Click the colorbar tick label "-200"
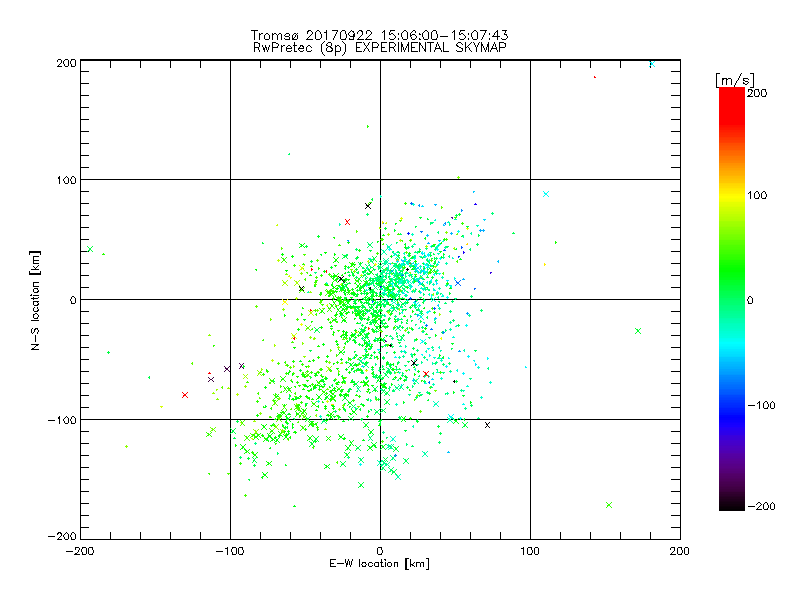The height and width of the screenshot is (600, 800). pos(761,506)
